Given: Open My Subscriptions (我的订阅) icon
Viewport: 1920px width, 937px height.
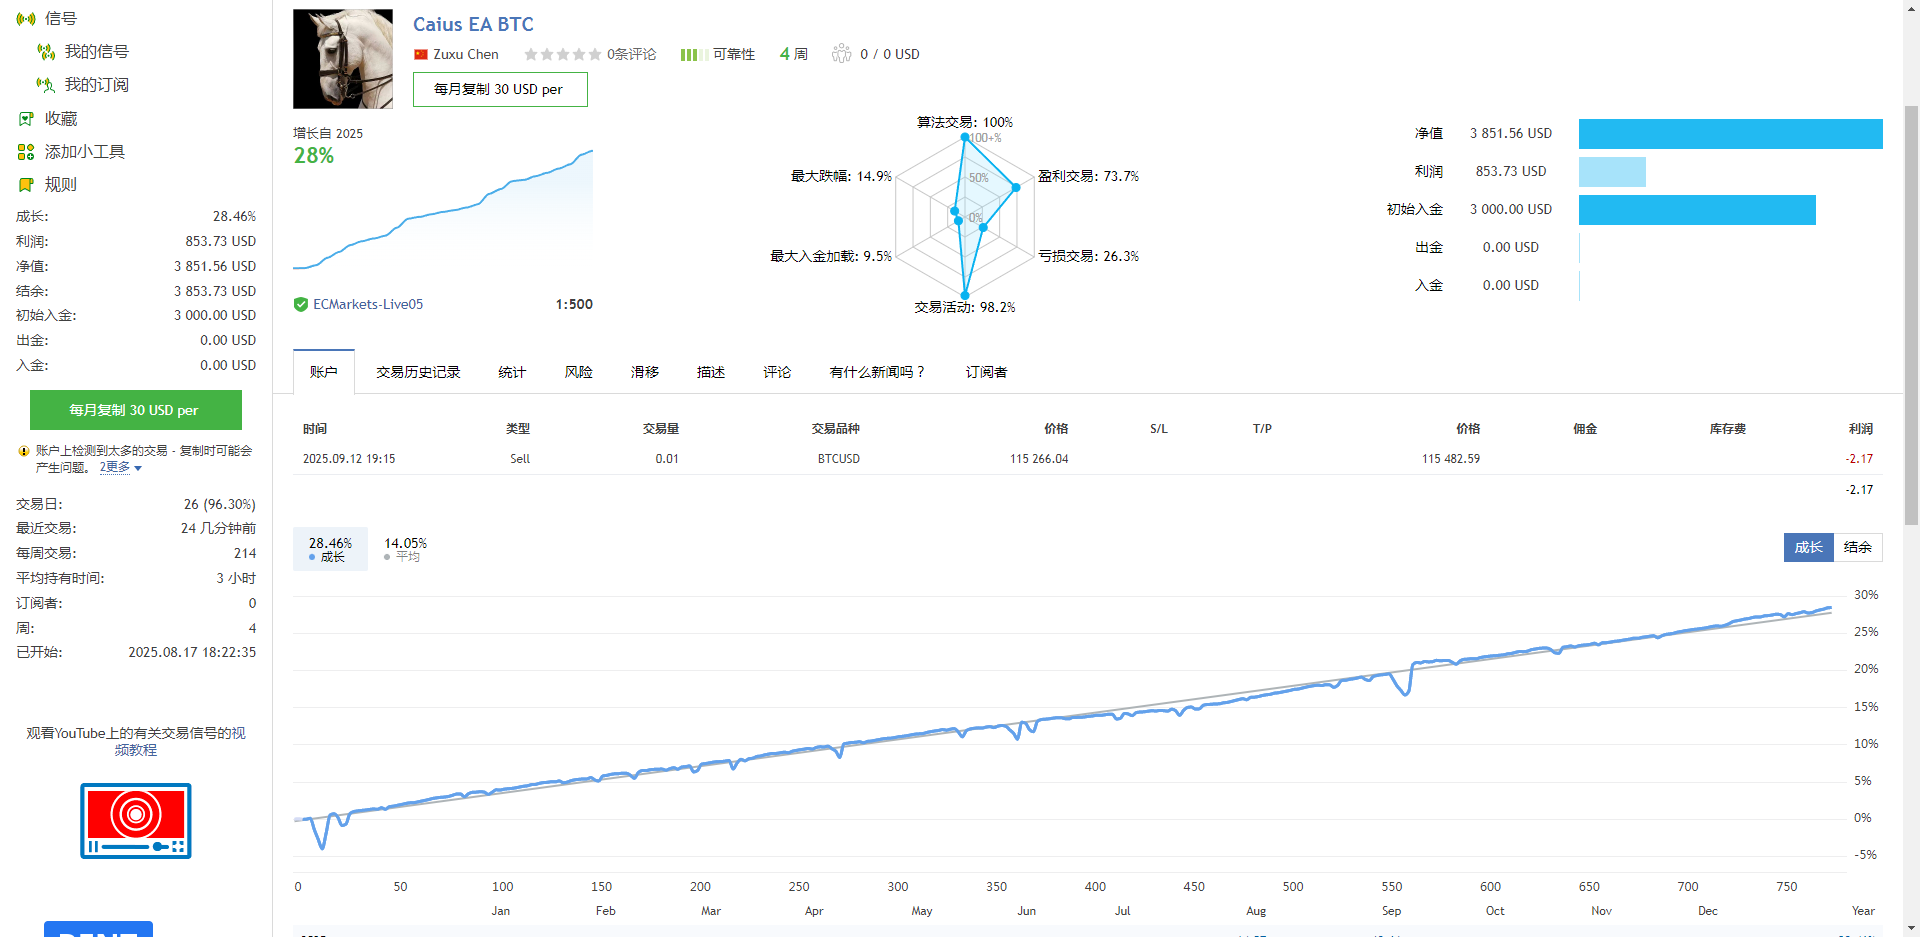Looking at the screenshot, I should click(46, 85).
